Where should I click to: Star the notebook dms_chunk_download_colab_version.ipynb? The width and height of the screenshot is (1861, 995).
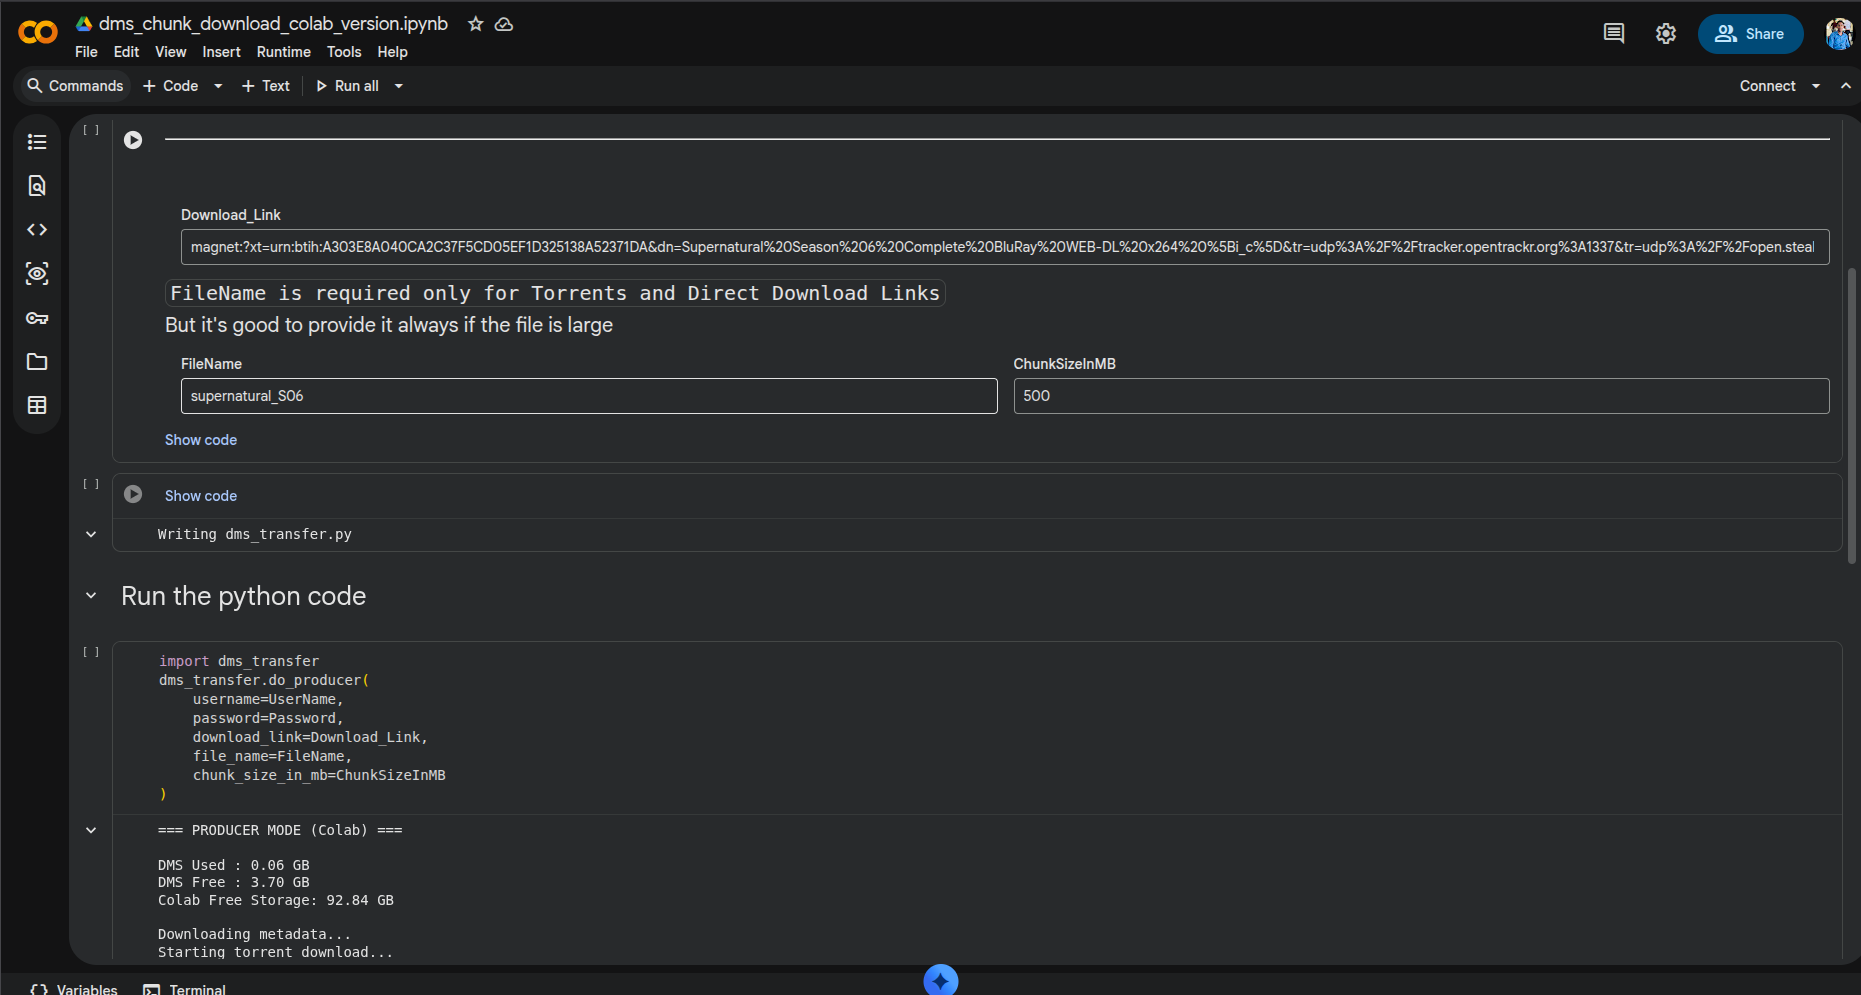475,23
